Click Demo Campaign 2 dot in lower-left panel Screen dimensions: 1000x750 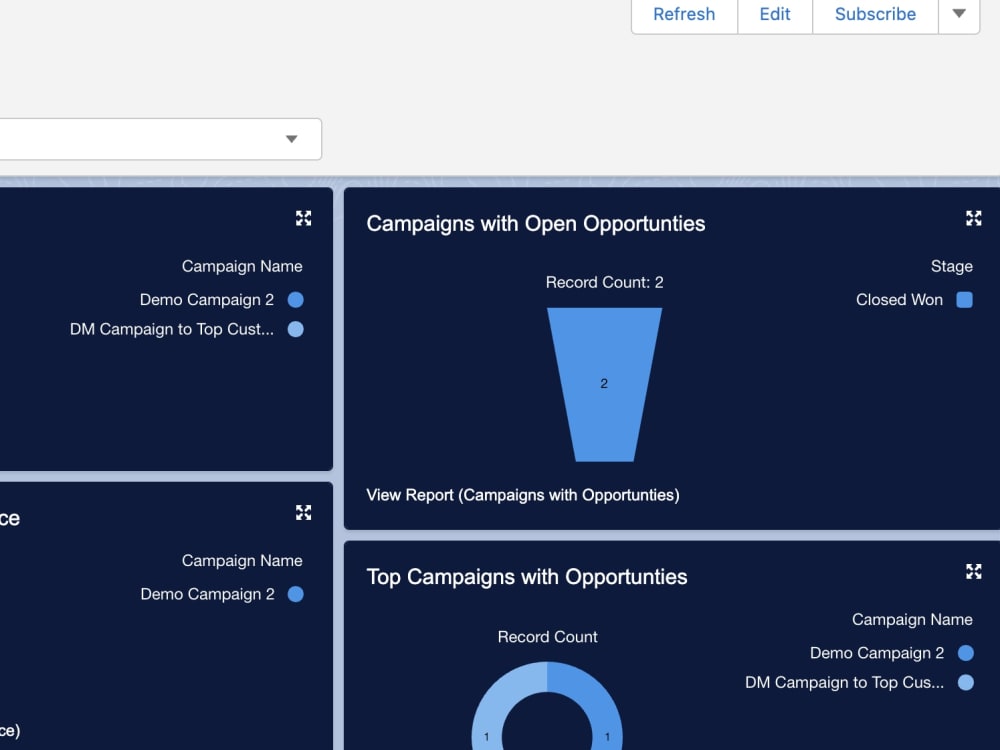(295, 594)
